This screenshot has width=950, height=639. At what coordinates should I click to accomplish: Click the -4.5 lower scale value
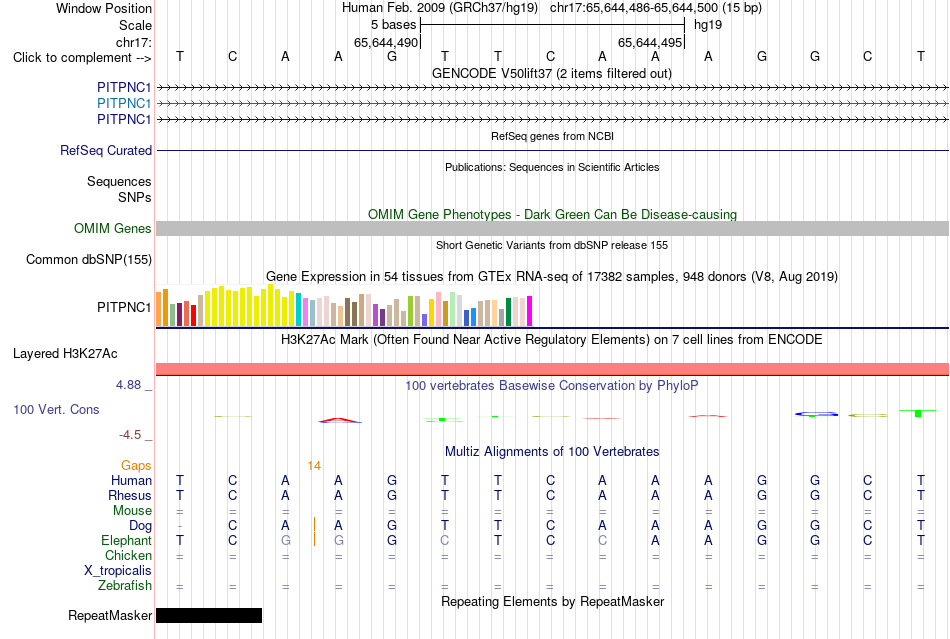tap(130, 435)
